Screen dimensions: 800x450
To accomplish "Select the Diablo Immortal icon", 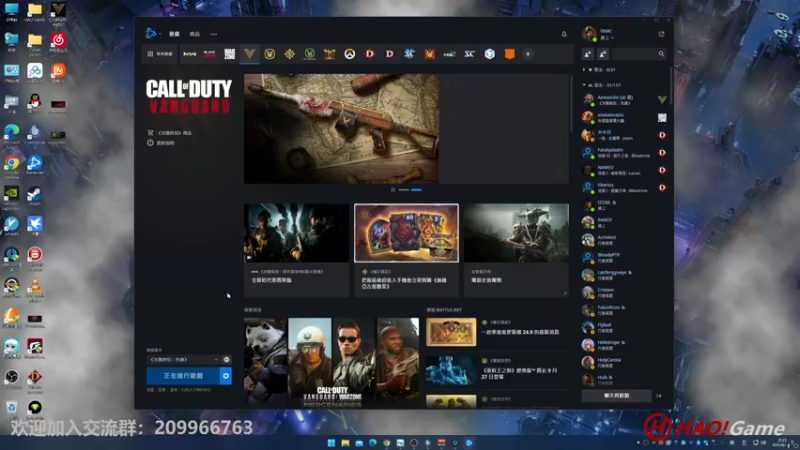I will point(330,54).
